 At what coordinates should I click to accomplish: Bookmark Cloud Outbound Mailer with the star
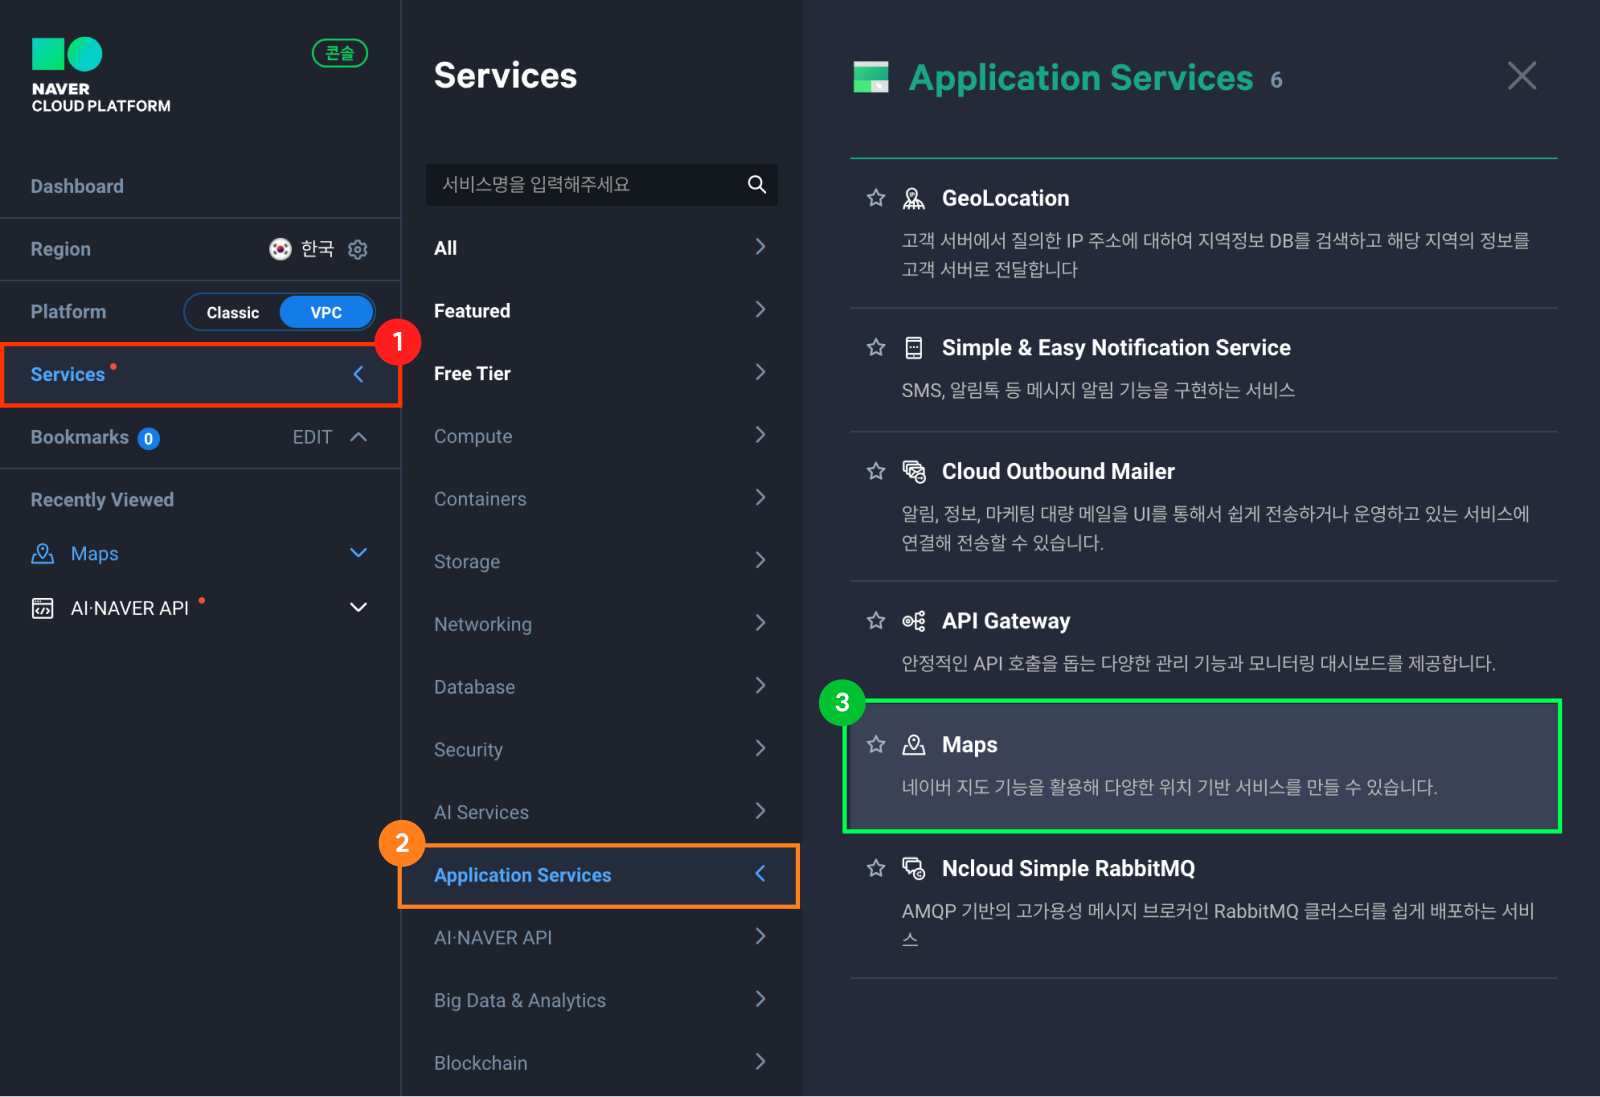coord(876,471)
